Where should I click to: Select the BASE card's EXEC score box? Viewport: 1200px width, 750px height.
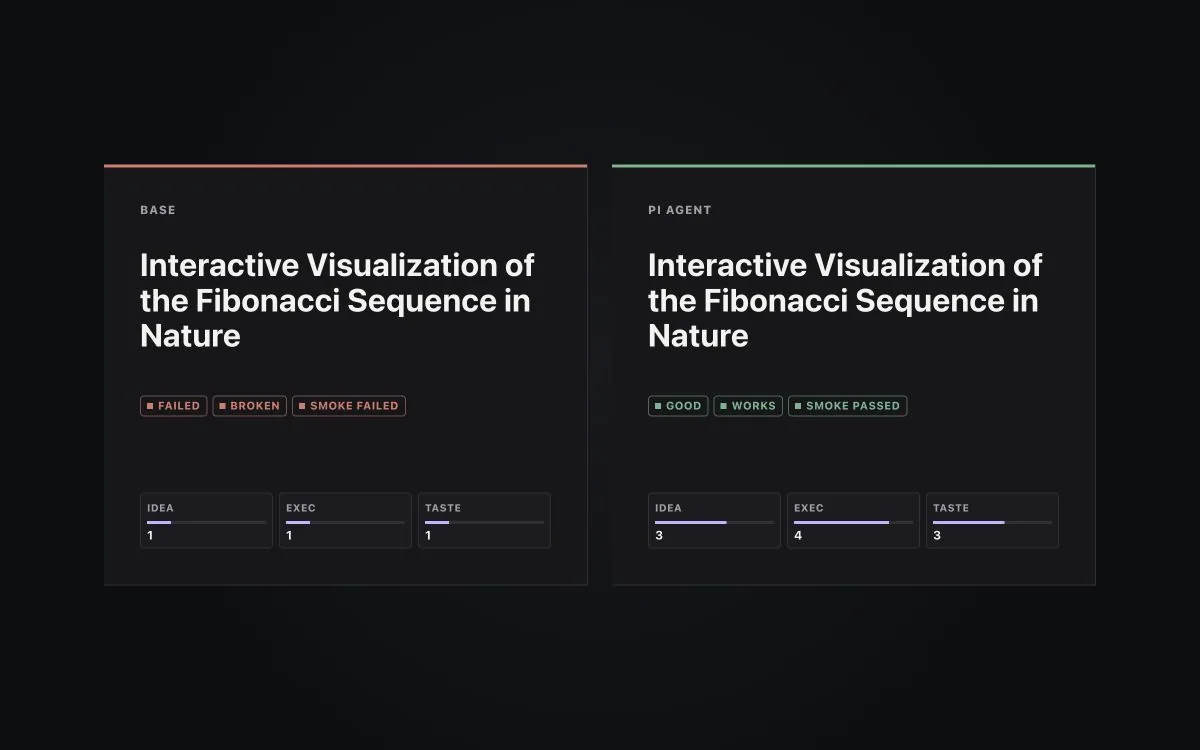tap(345, 520)
